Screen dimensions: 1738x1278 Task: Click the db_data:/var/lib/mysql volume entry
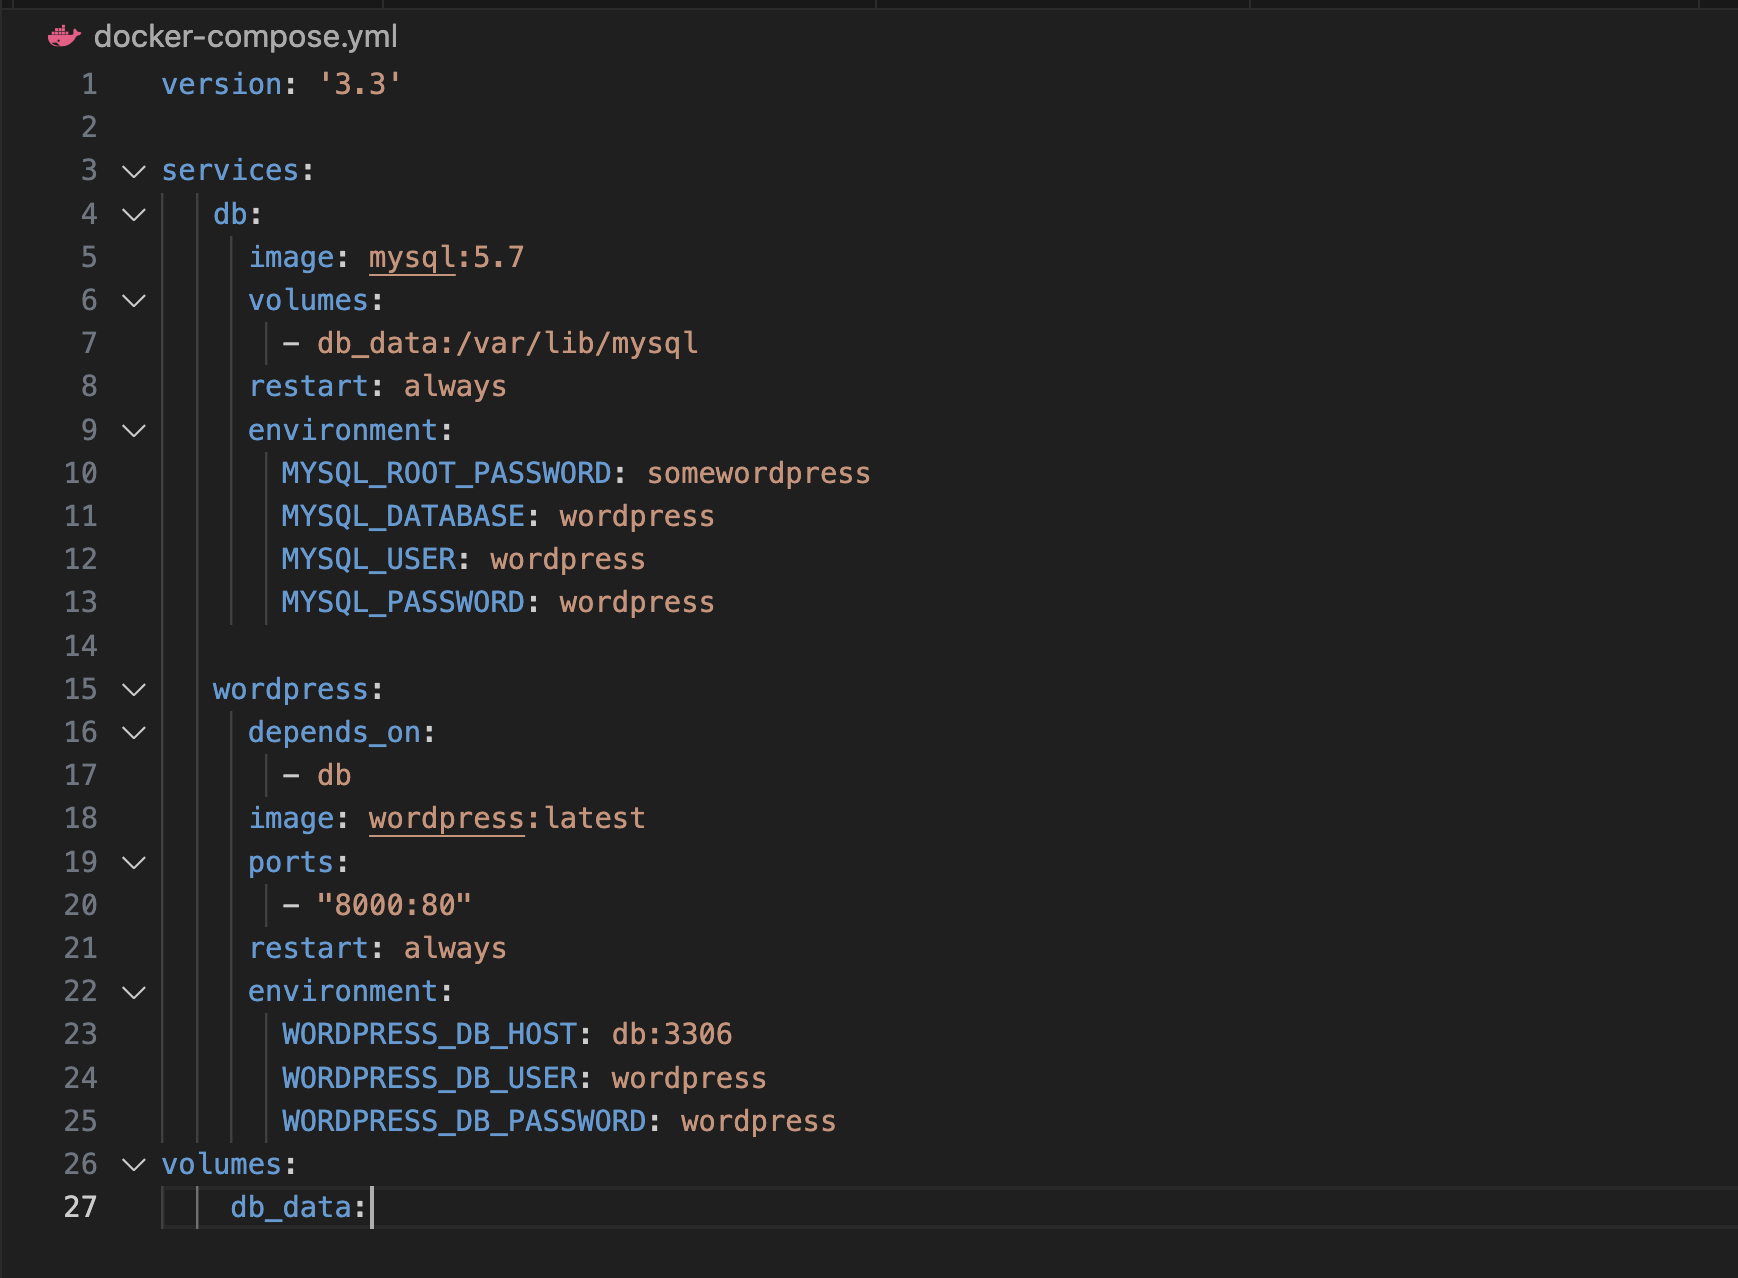pyautogui.click(x=507, y=344)
